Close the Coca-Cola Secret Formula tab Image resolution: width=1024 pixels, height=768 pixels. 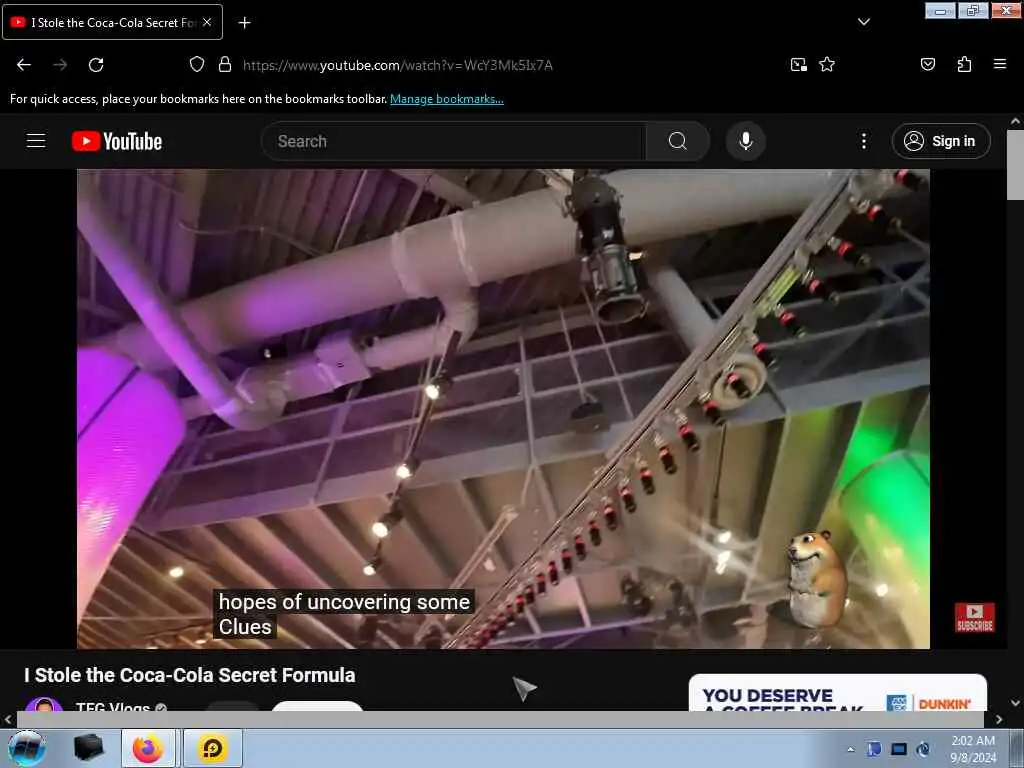click(x=207, y=22)
